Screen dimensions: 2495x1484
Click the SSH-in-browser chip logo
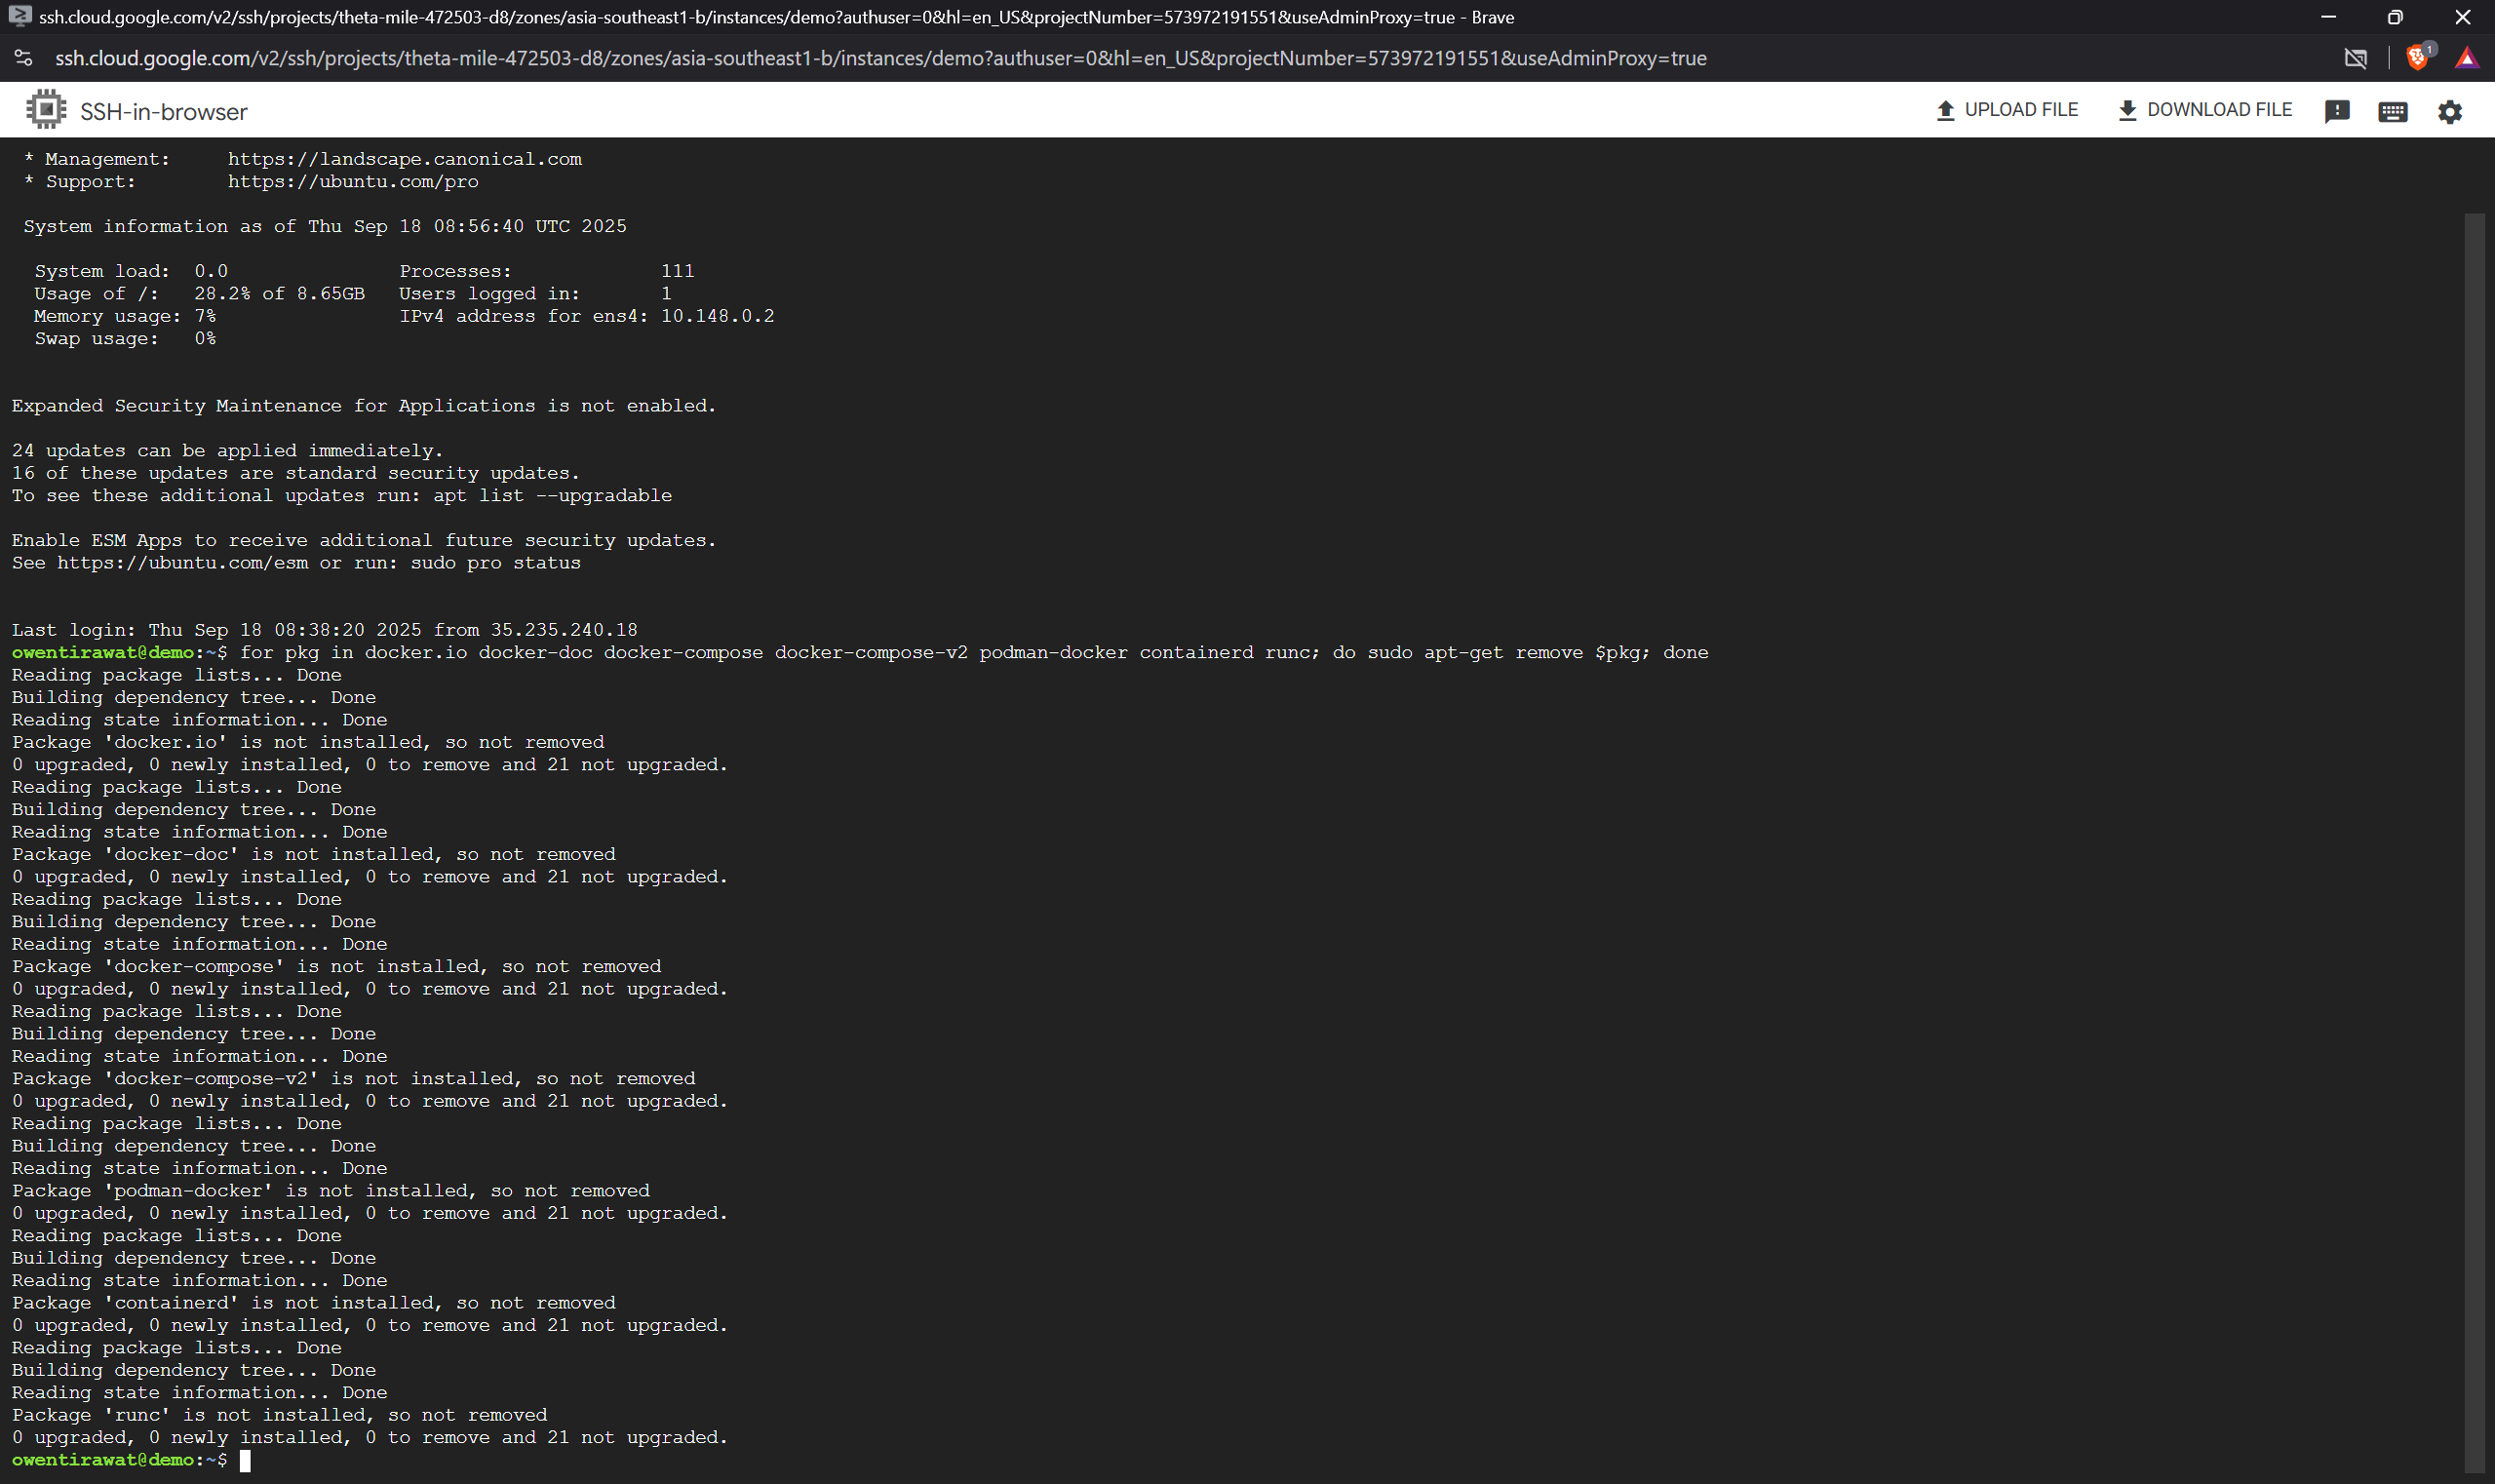pyautogui.click(x=46, y=110)
